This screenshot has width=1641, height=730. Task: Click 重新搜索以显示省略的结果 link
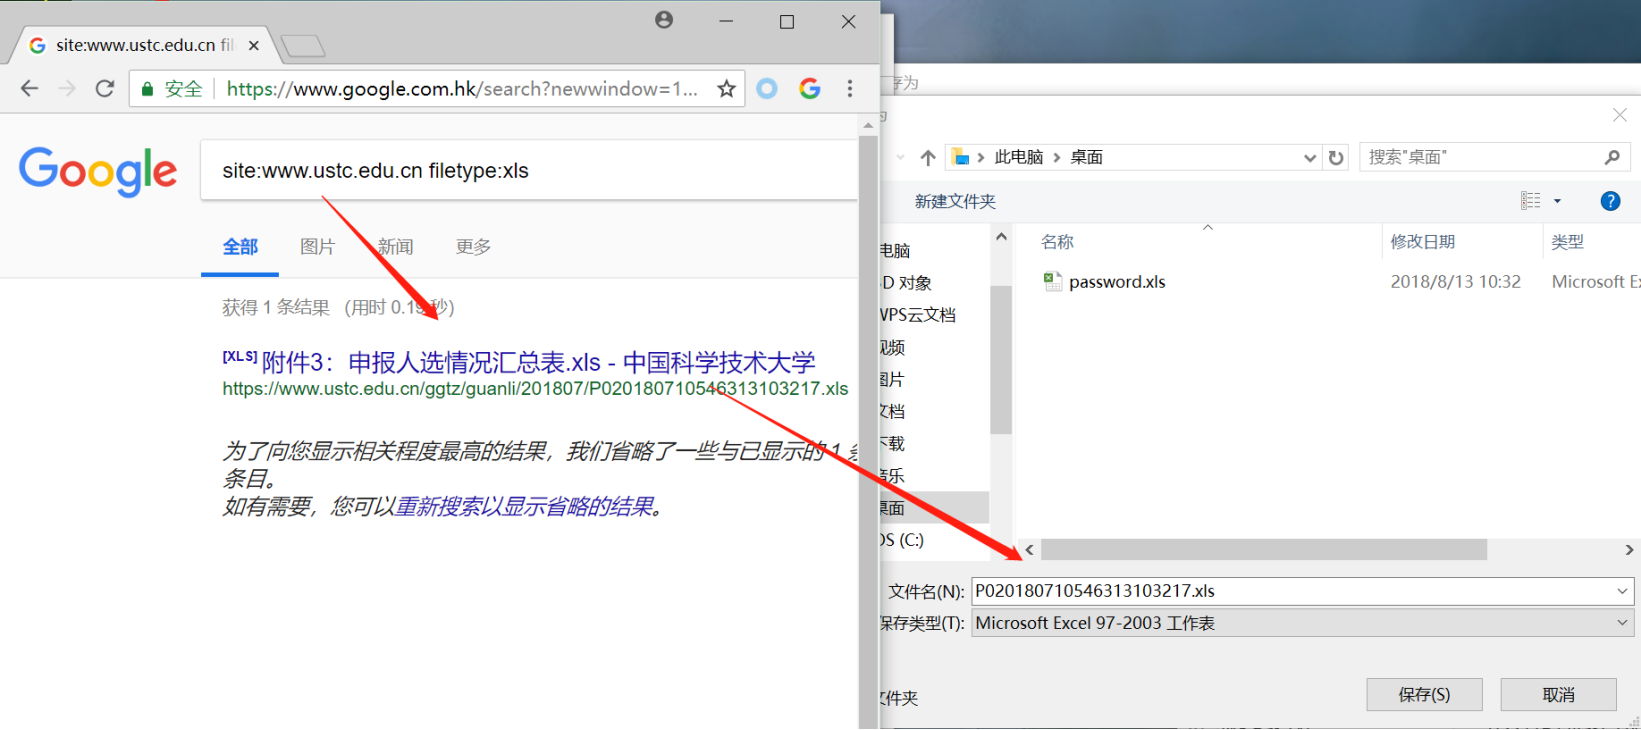524,507
